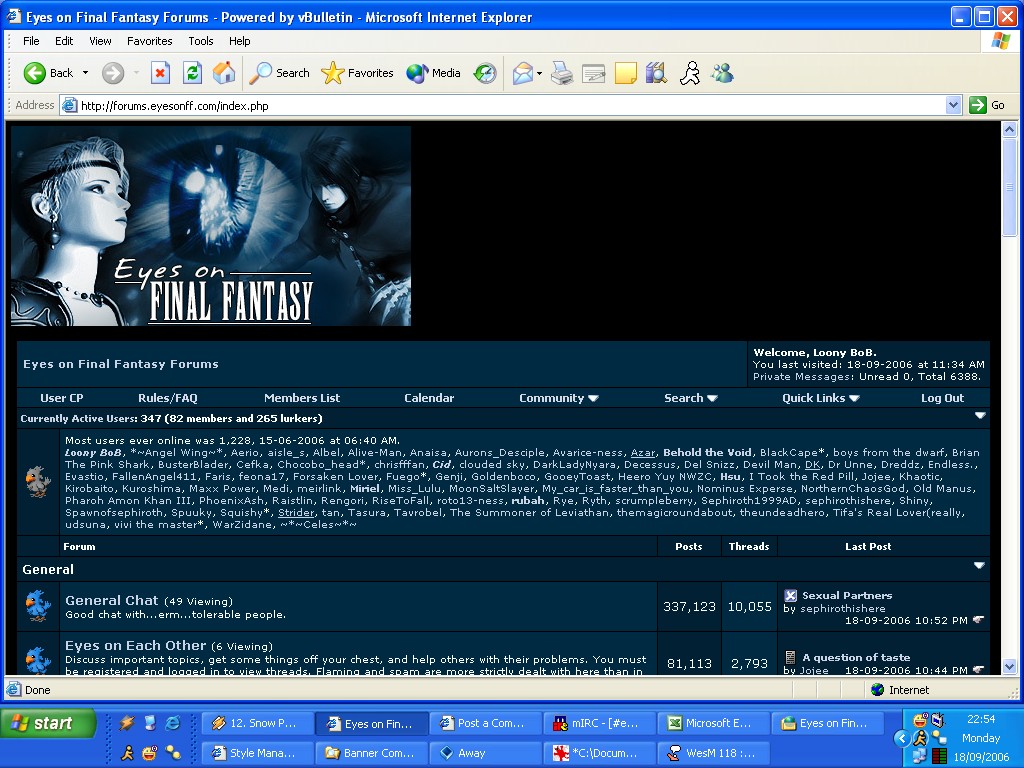Click the Windows start button

pos(48,723)
